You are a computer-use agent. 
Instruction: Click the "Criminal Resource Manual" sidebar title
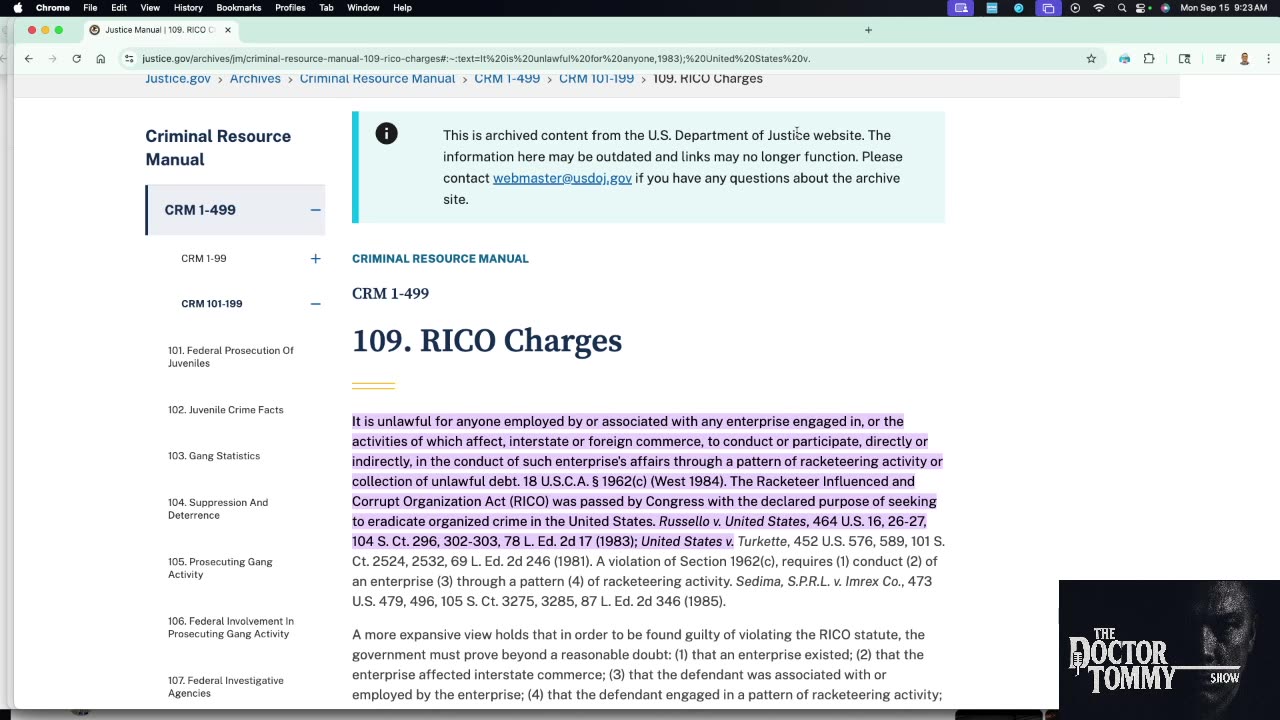tap(218, 147)
